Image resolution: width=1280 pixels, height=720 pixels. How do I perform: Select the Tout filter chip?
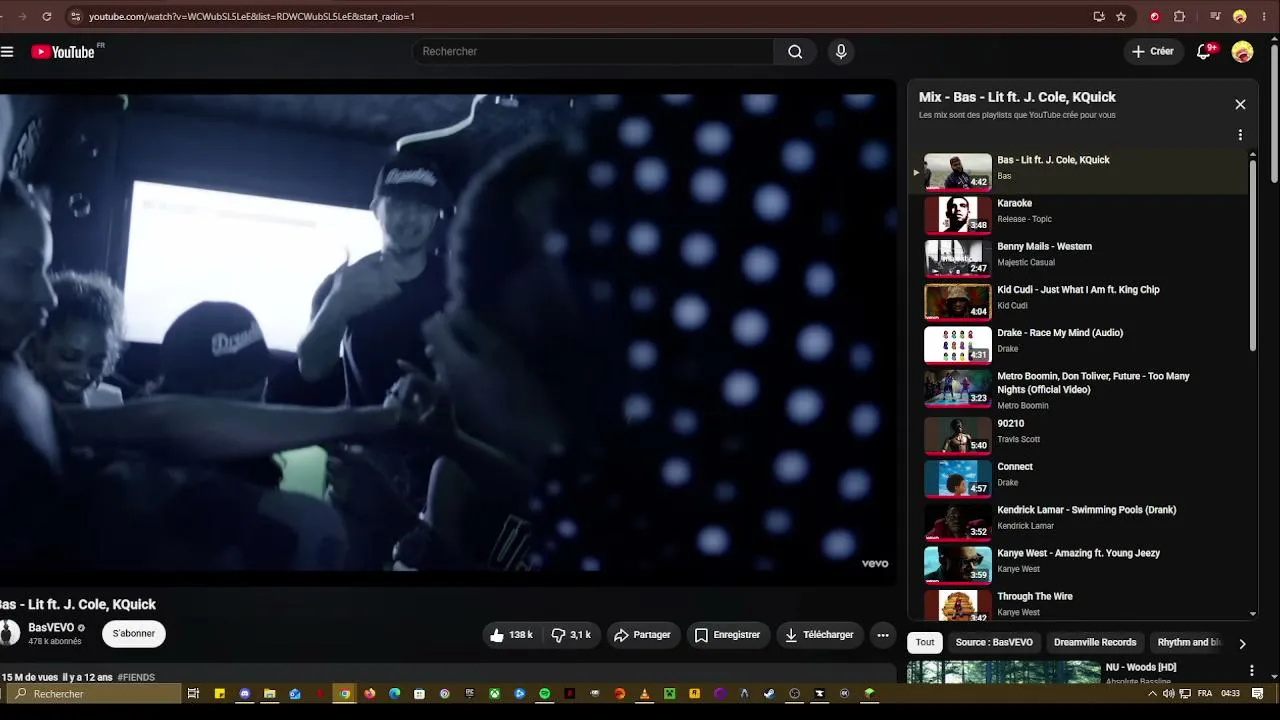[x=925, y=642]
